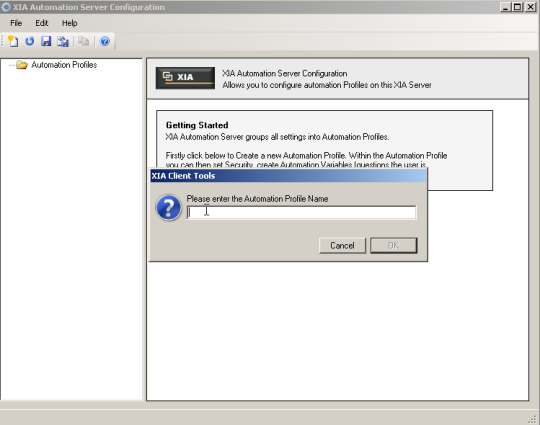The image size is (540, 425).
Task: Click the XIA Client Tools dialog title bar
Action: point(288,176)
